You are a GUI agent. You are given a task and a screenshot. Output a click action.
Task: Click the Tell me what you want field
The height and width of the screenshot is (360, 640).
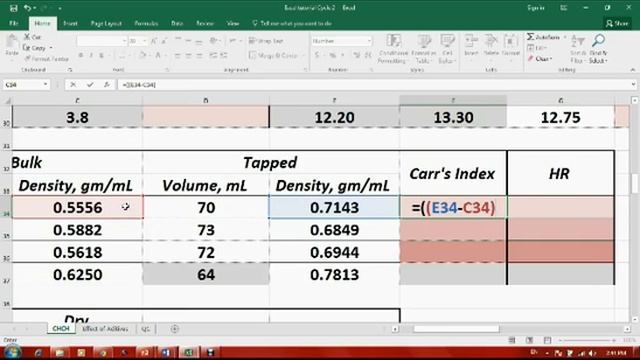(x=292, y=23)
